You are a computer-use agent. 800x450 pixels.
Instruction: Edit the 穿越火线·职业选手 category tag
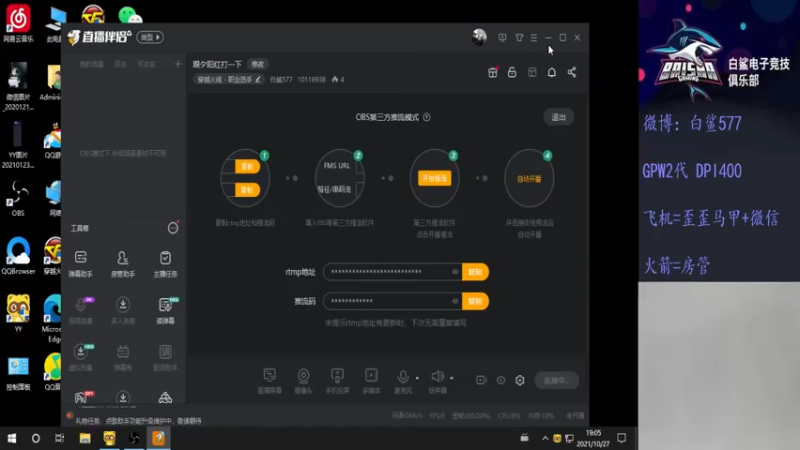click(x=229, y=80)
